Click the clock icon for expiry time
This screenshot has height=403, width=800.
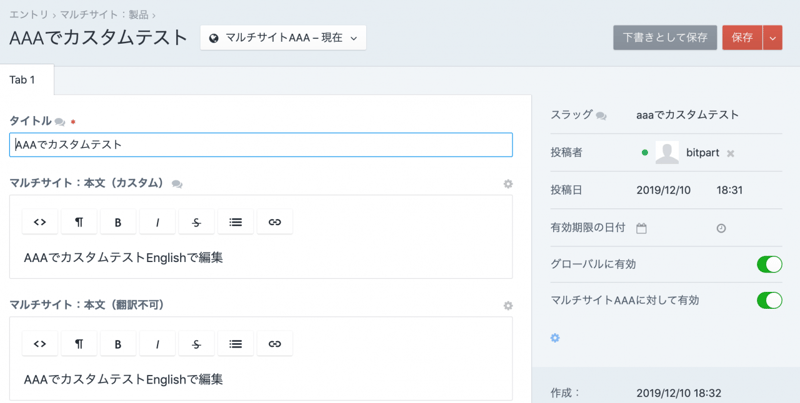[x=721, y=228]
